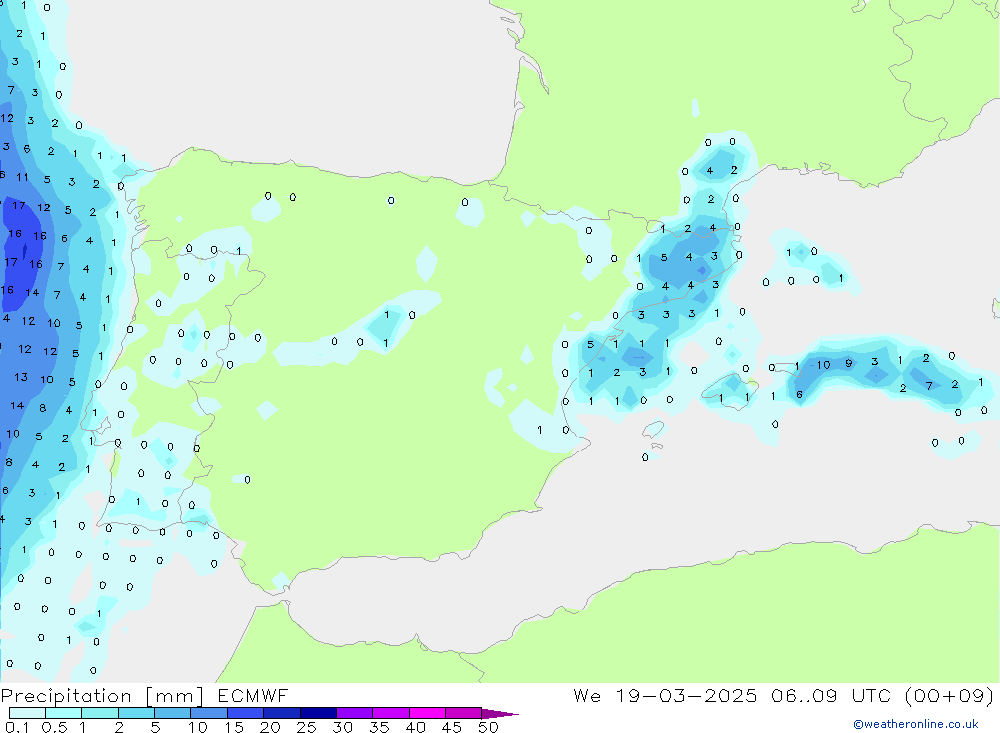The height and width of the screenshot is (733, 1000).
Task: Click the 0.5–1 mm legend color swatch
Action: pos(63,713)
